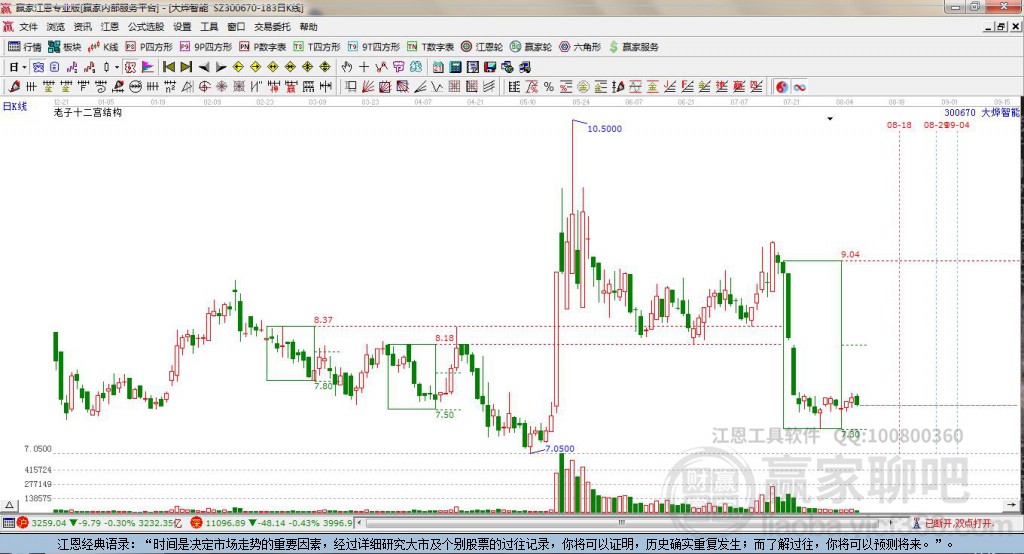The image size is (1024, 554).
Task: Restore the inner child window
Action: (x=1001, y=27)
